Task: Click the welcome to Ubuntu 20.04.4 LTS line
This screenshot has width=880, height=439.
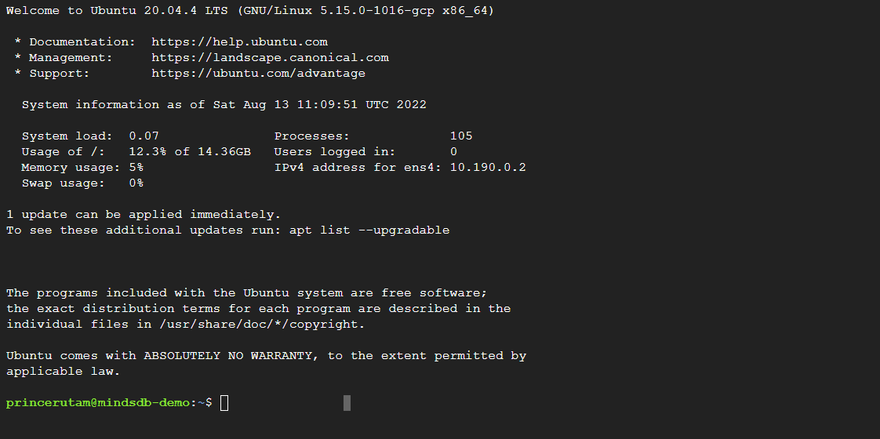Action: click(x=250, y=10)
